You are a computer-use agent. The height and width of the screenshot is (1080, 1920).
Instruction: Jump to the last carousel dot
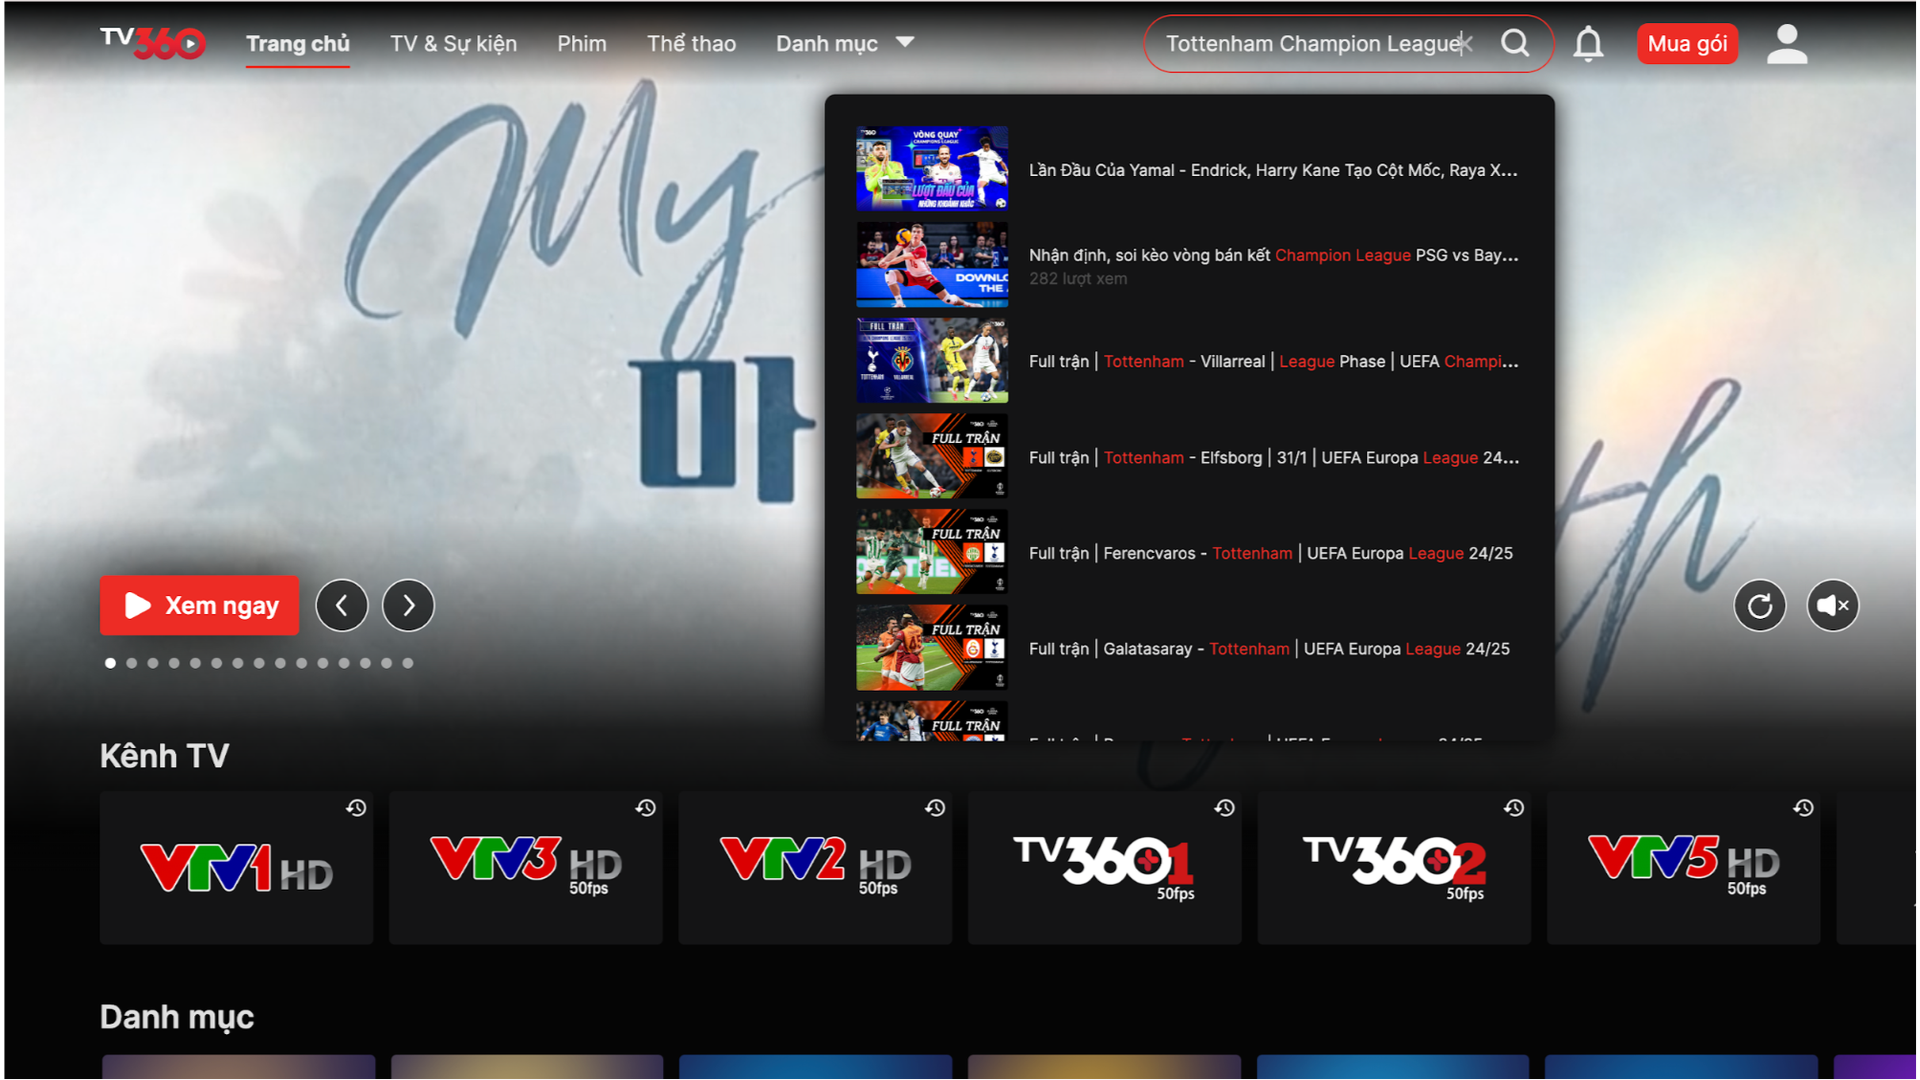pos(408,663)
